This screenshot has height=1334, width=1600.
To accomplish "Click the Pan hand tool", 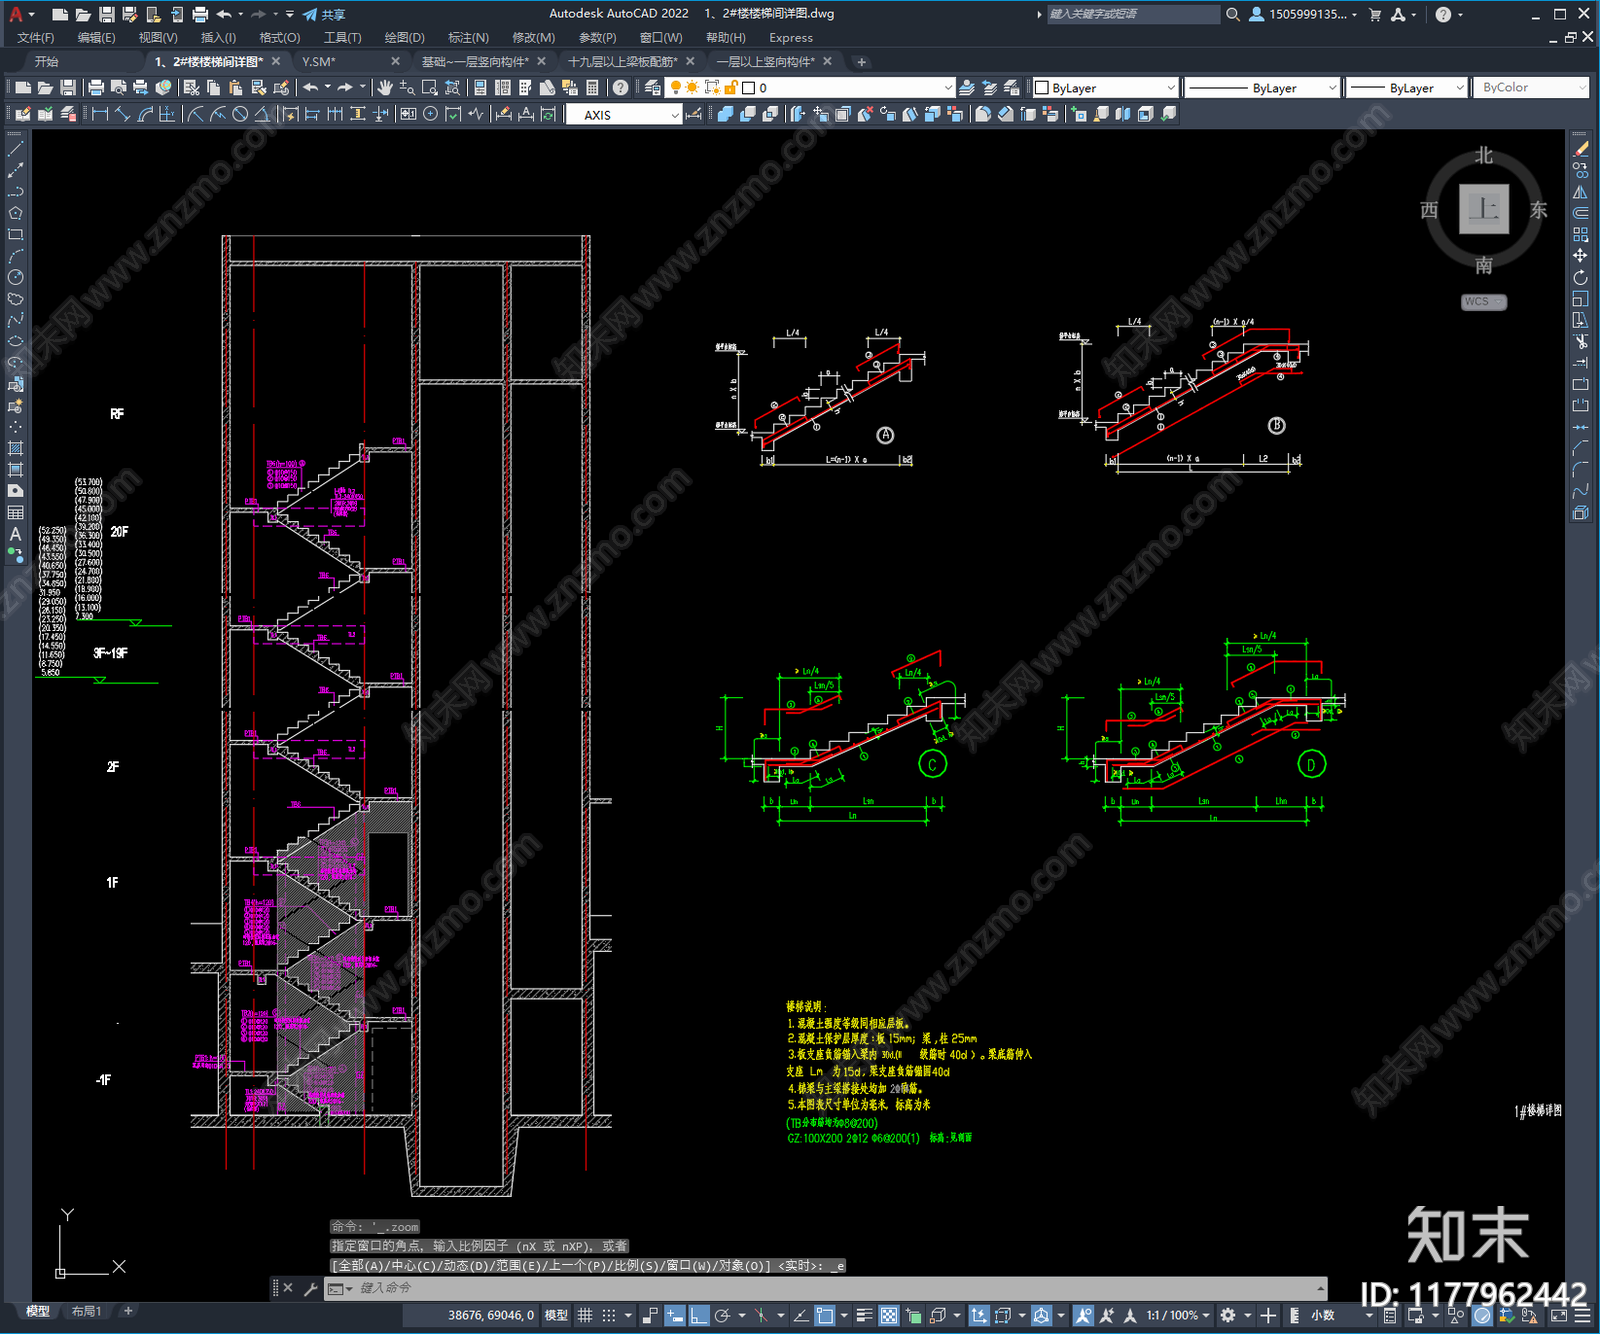I will [385, 88].
